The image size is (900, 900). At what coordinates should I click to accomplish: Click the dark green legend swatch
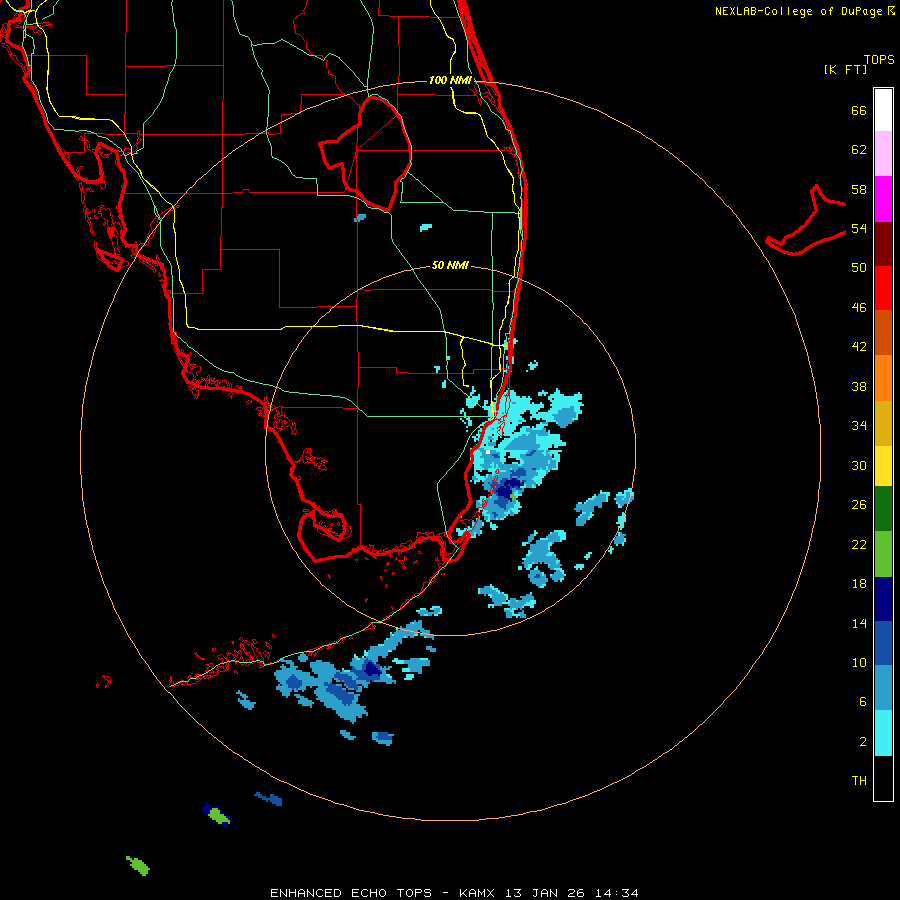883,509
